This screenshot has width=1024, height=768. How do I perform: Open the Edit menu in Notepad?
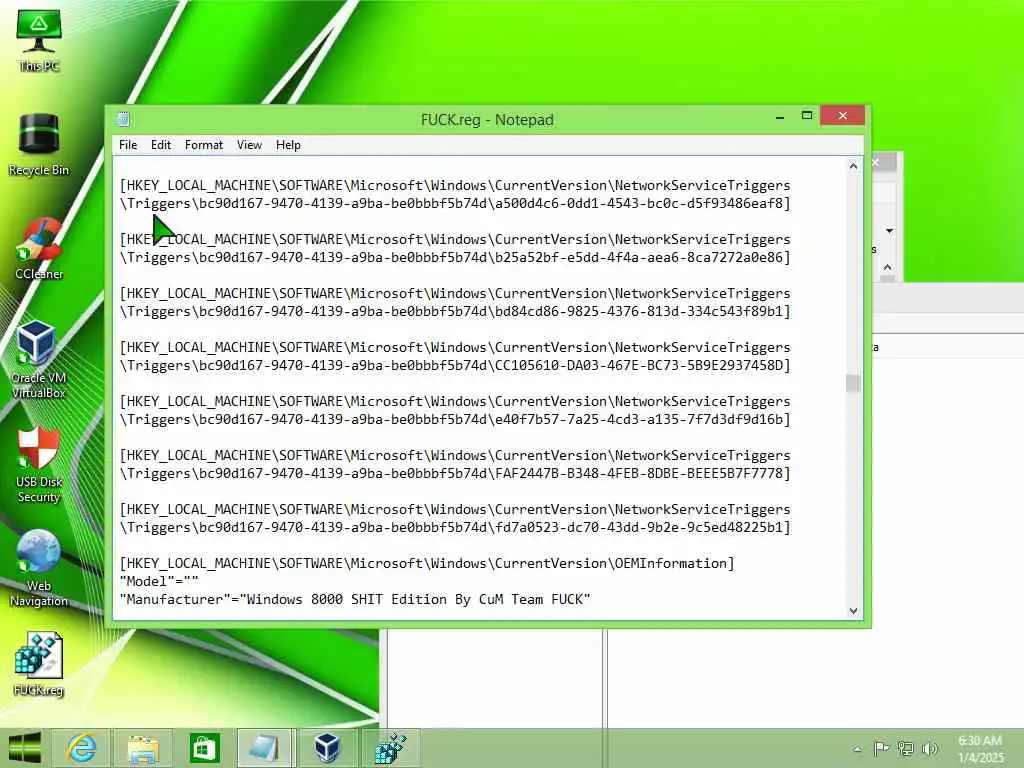(x=161, y=145)
